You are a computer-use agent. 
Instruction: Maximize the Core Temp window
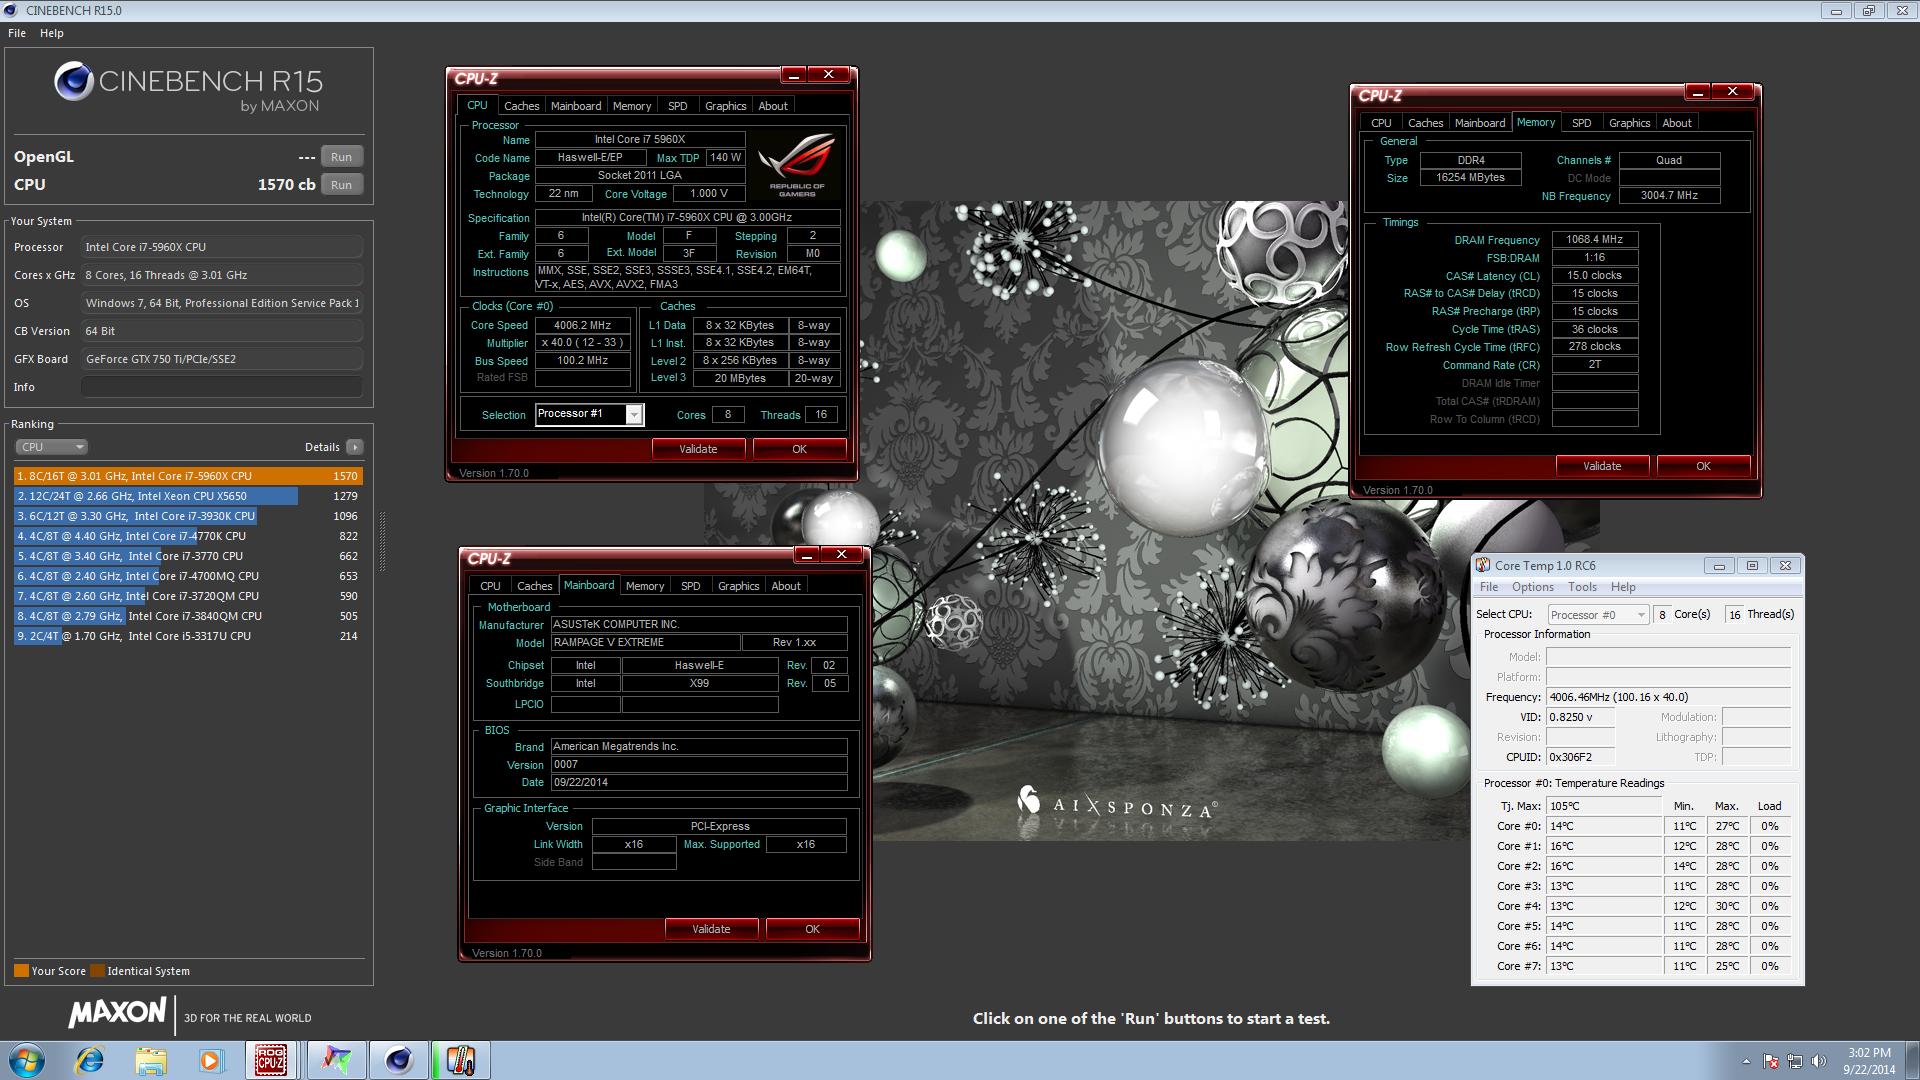pos(1752,566)
